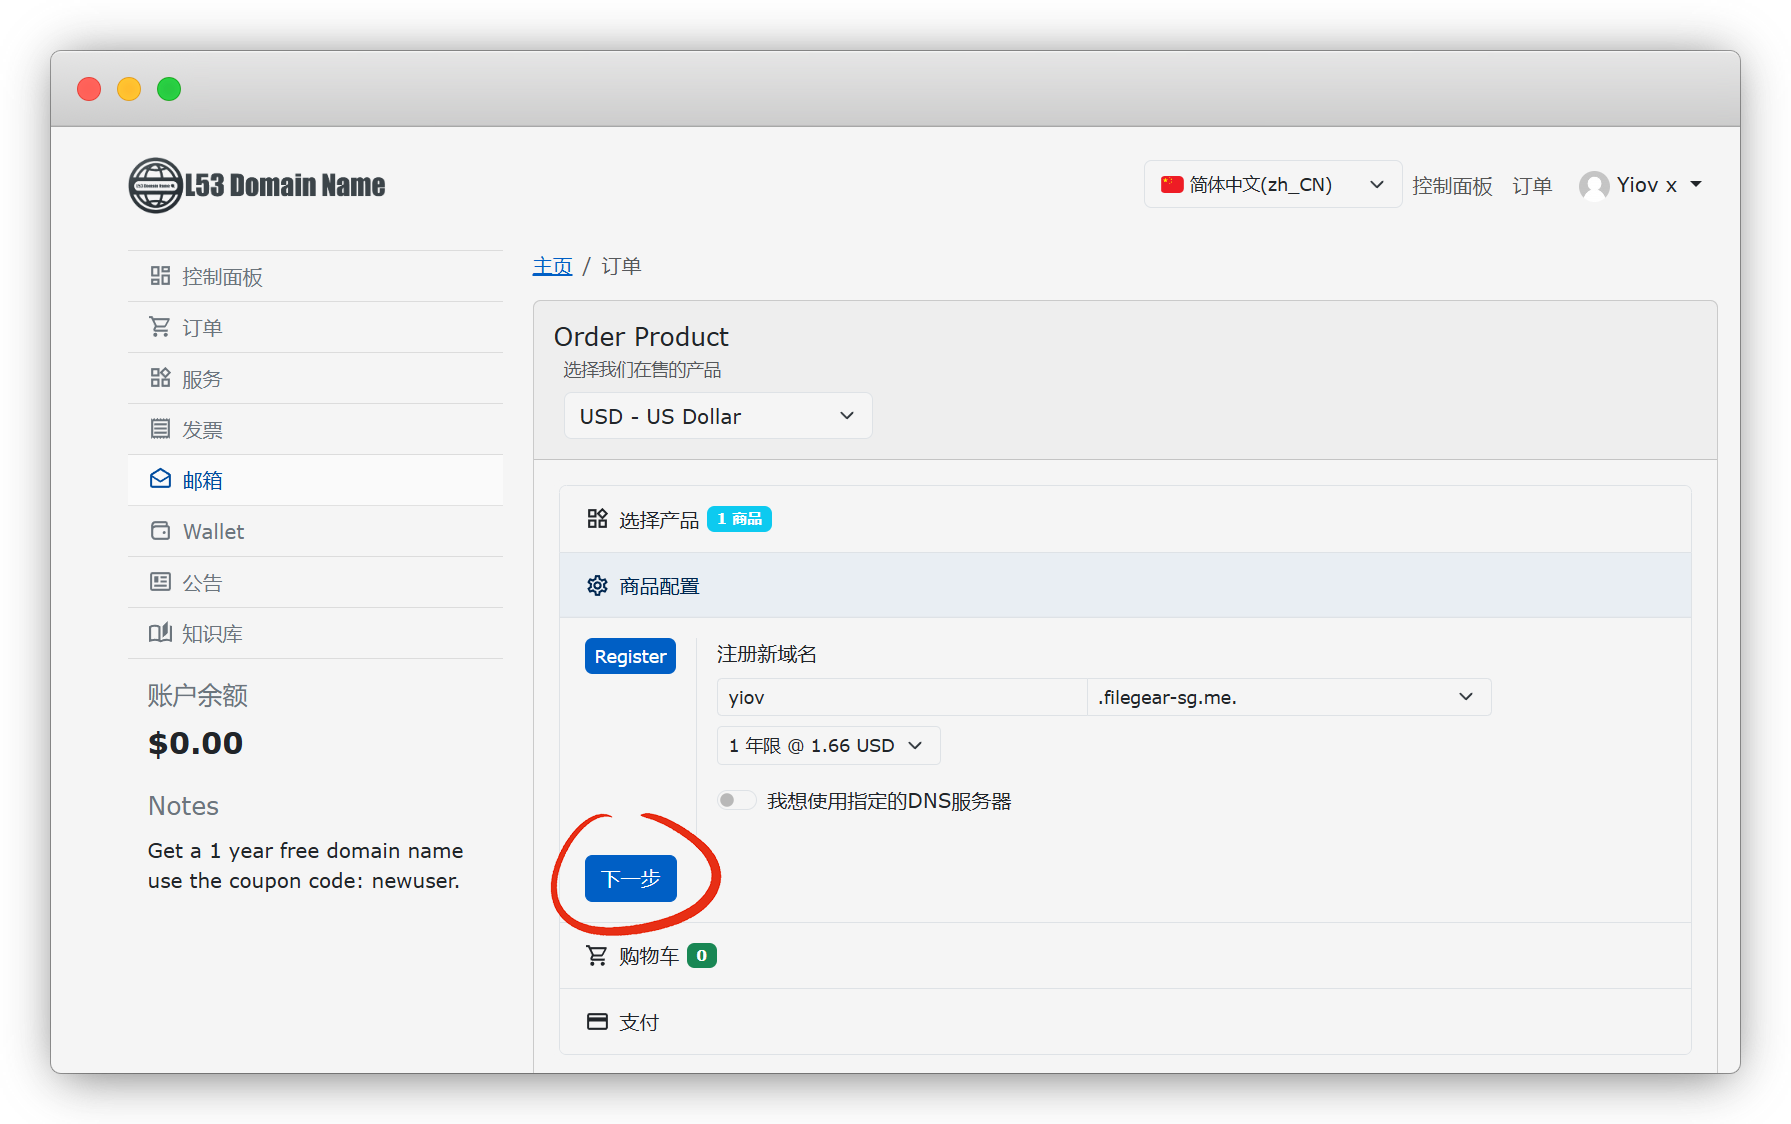Follow the 主页 breadcrumb link
The image size is (1791, 1124).
coord(552,266)
